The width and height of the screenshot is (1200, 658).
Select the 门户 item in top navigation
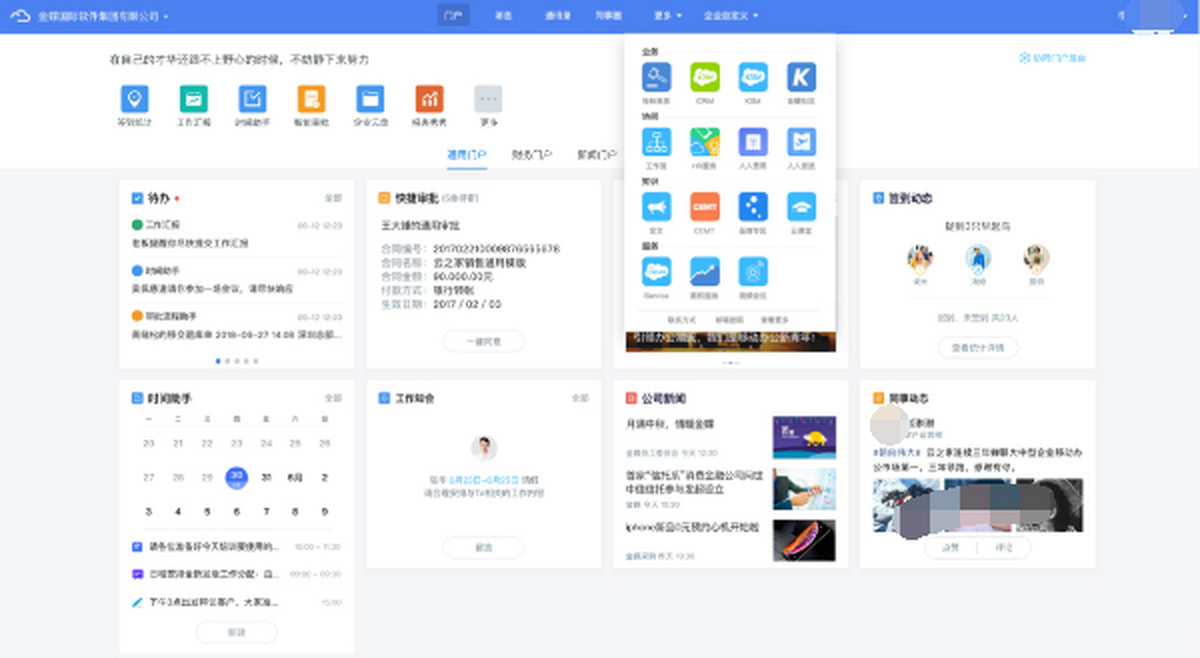point(453,16)
